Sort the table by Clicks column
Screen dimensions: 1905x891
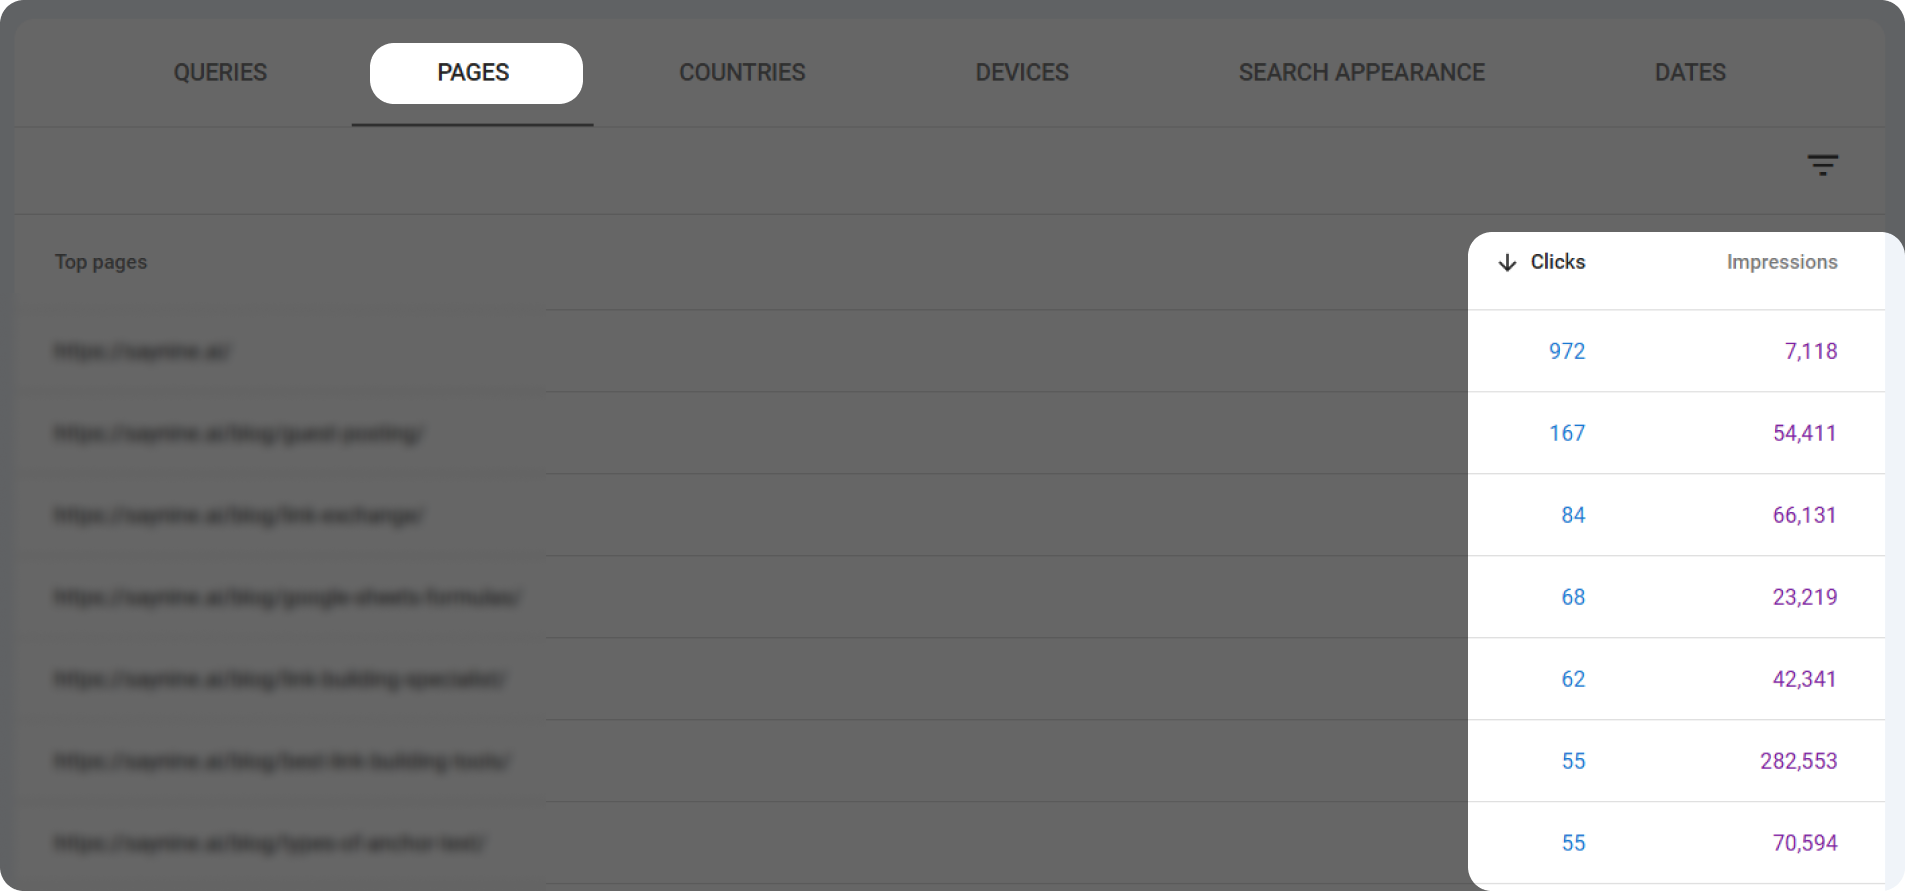(1556, 262)
